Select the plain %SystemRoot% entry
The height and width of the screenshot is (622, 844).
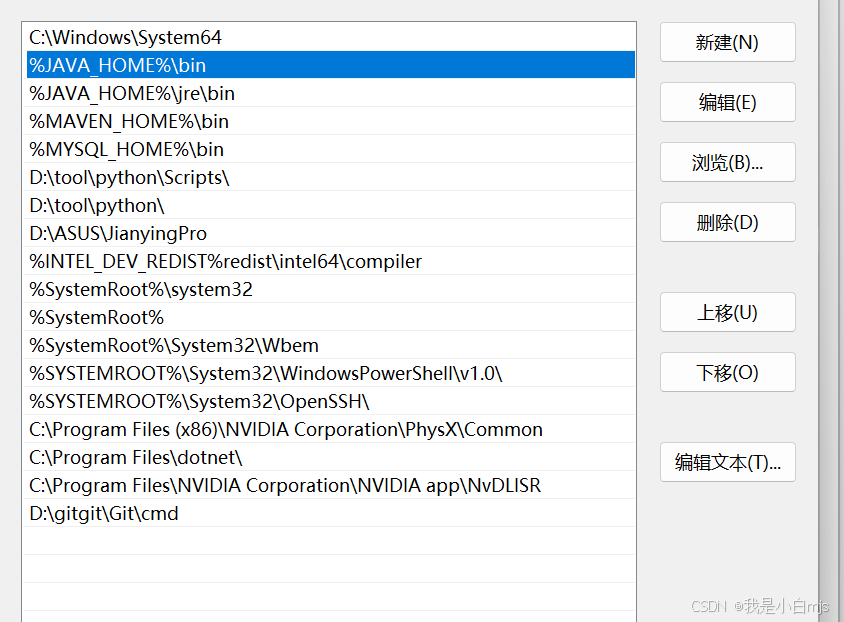tap(329, 317)
